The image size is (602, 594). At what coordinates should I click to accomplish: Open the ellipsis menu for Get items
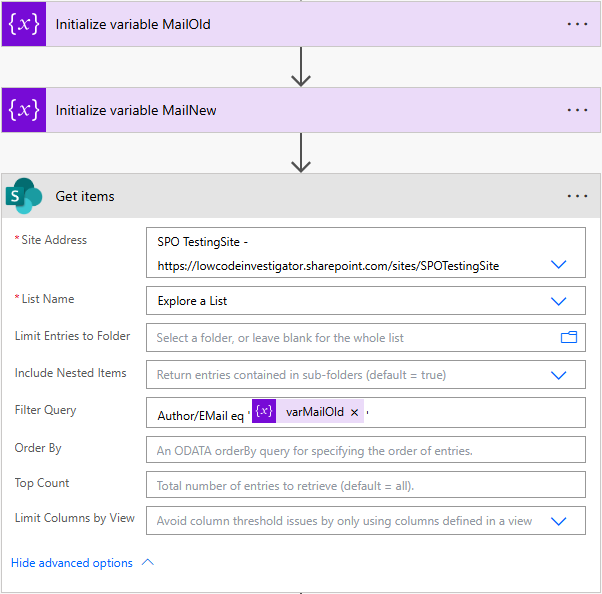pyautogui.click(x=577, y=196)
